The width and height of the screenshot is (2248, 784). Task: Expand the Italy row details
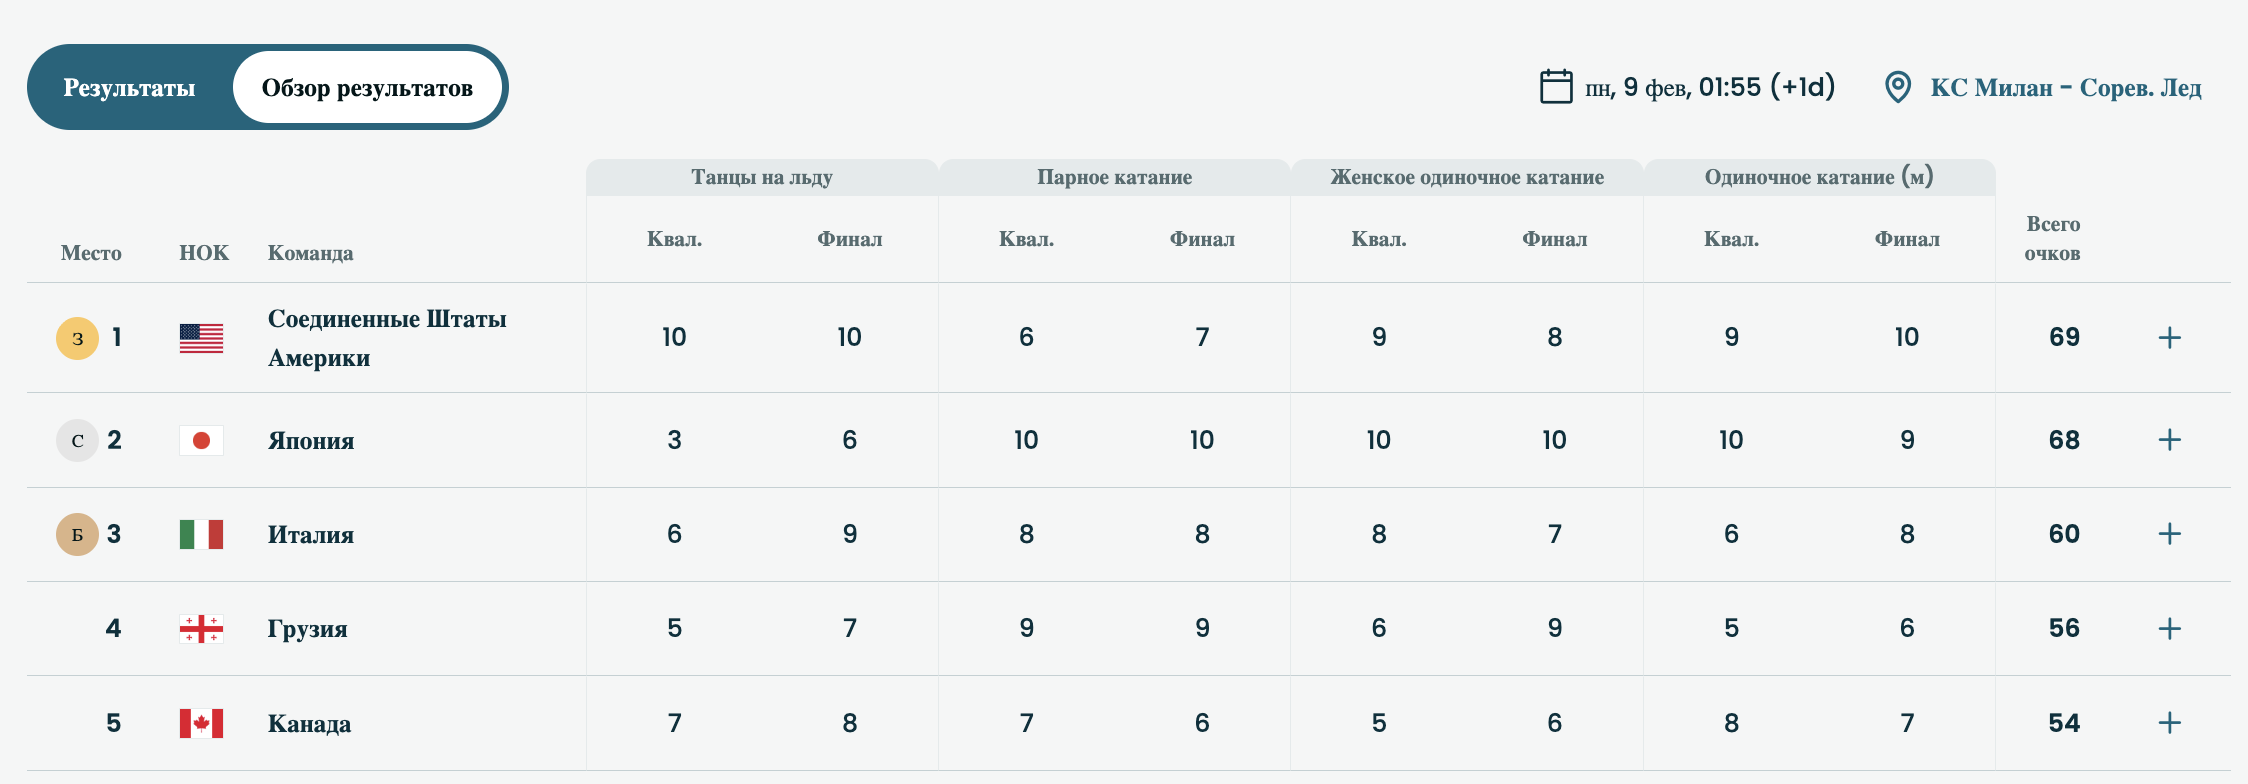tap(2169, 534)
